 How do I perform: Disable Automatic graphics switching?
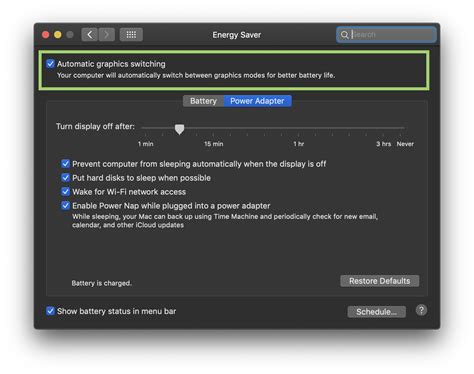50,64
